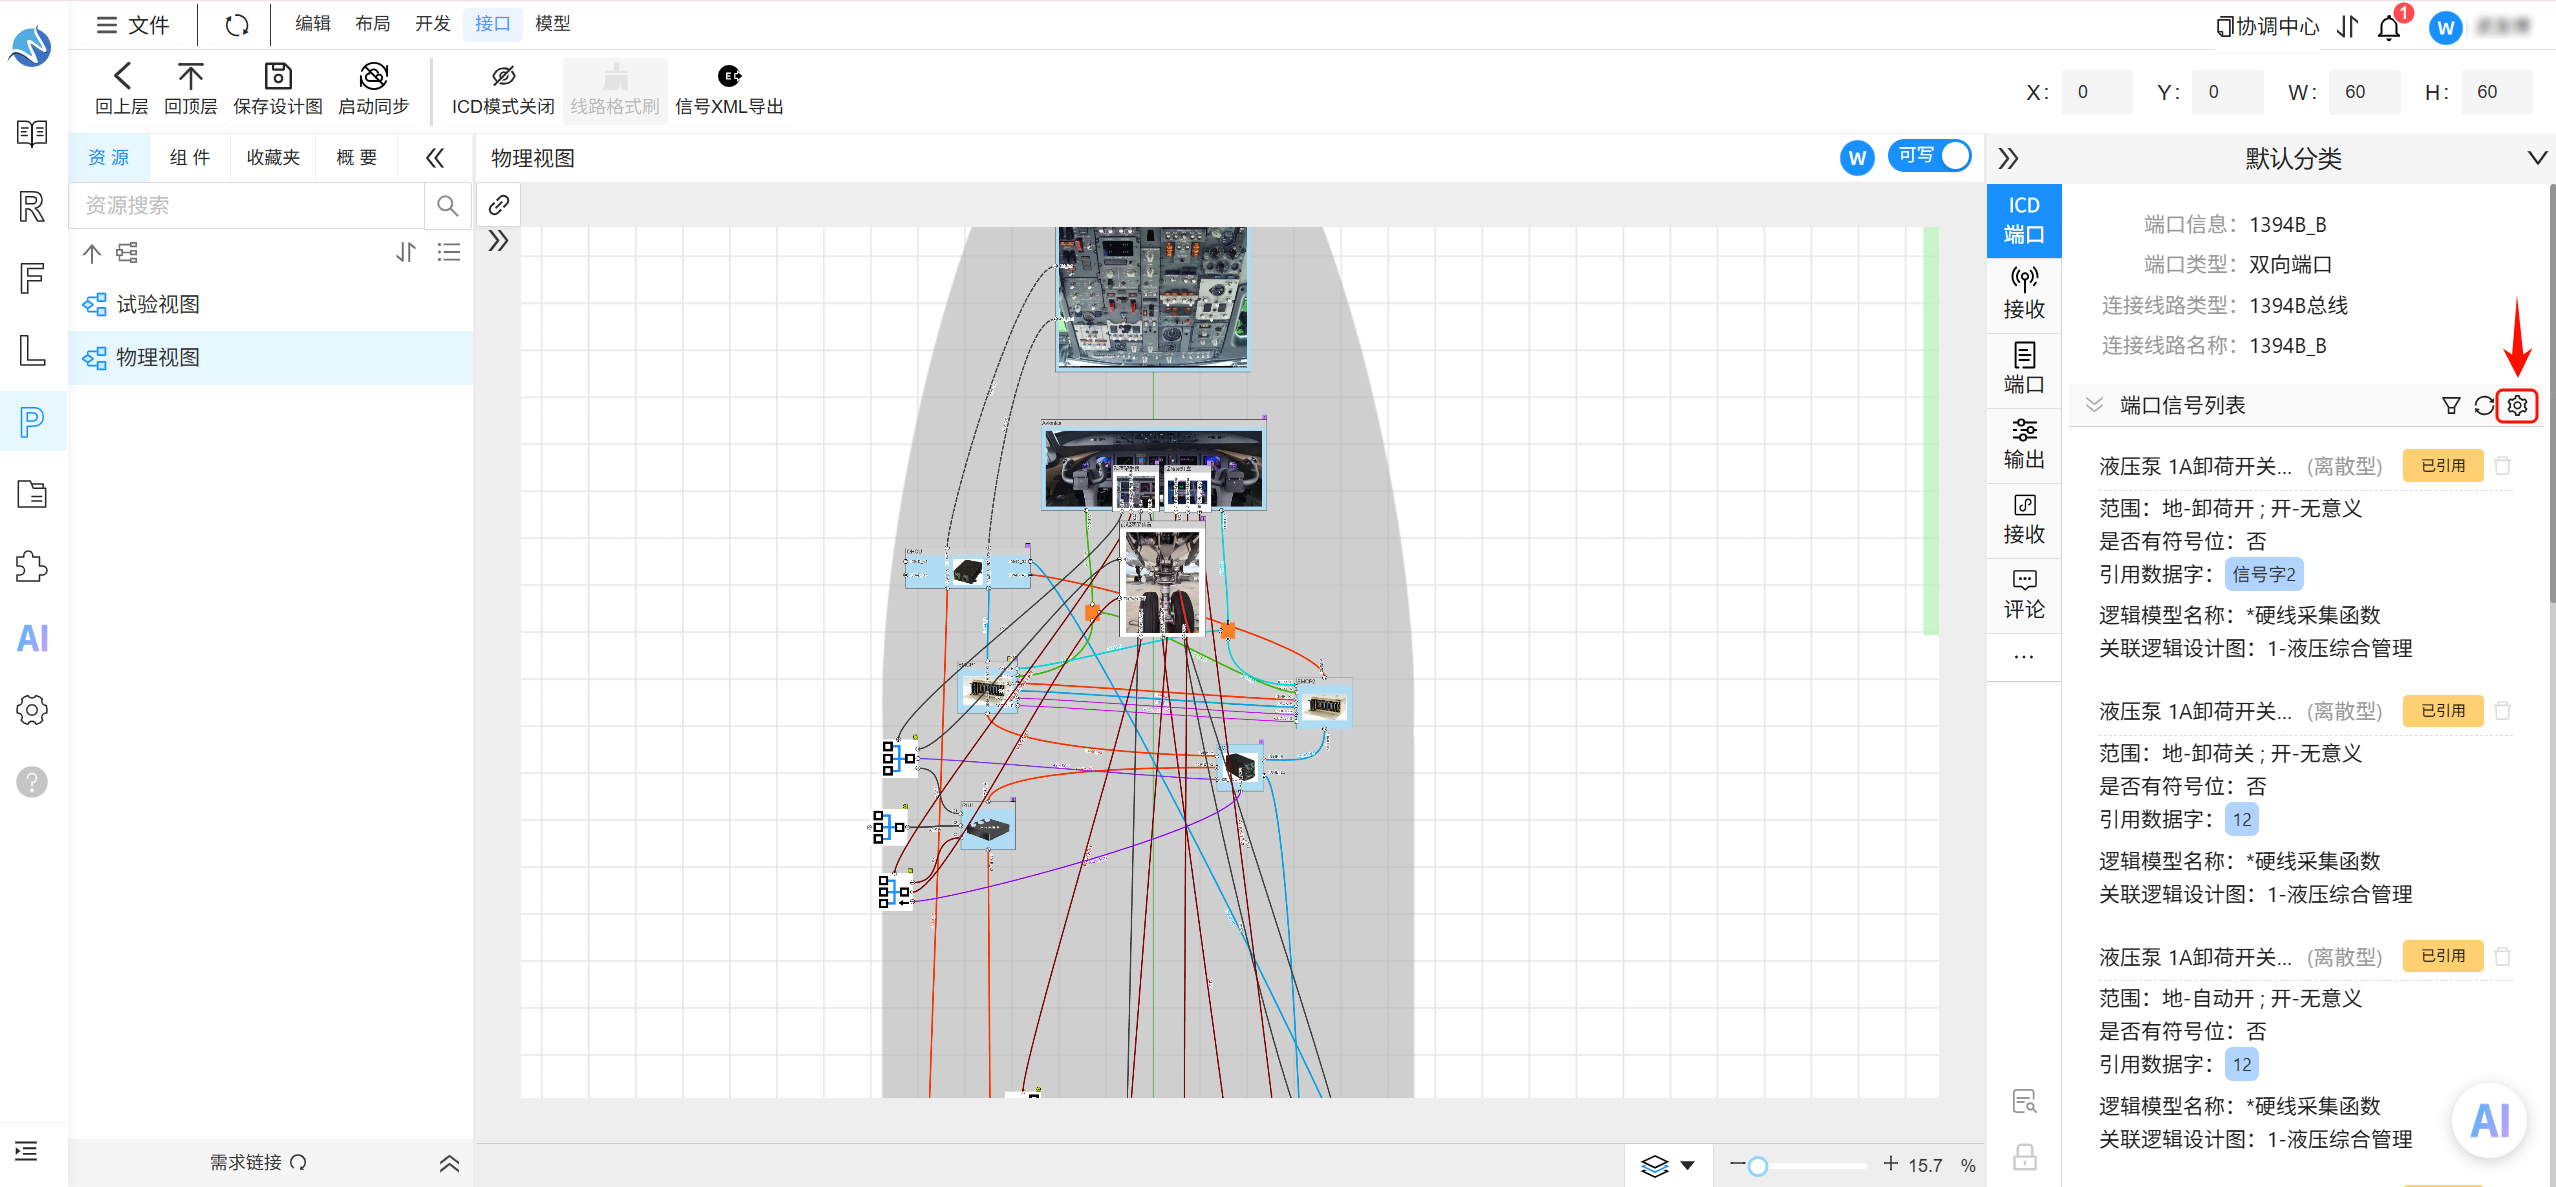Export signals with 信号XML导出
The height and width of the screenshot is (1187, 2556).
[729, 88]
